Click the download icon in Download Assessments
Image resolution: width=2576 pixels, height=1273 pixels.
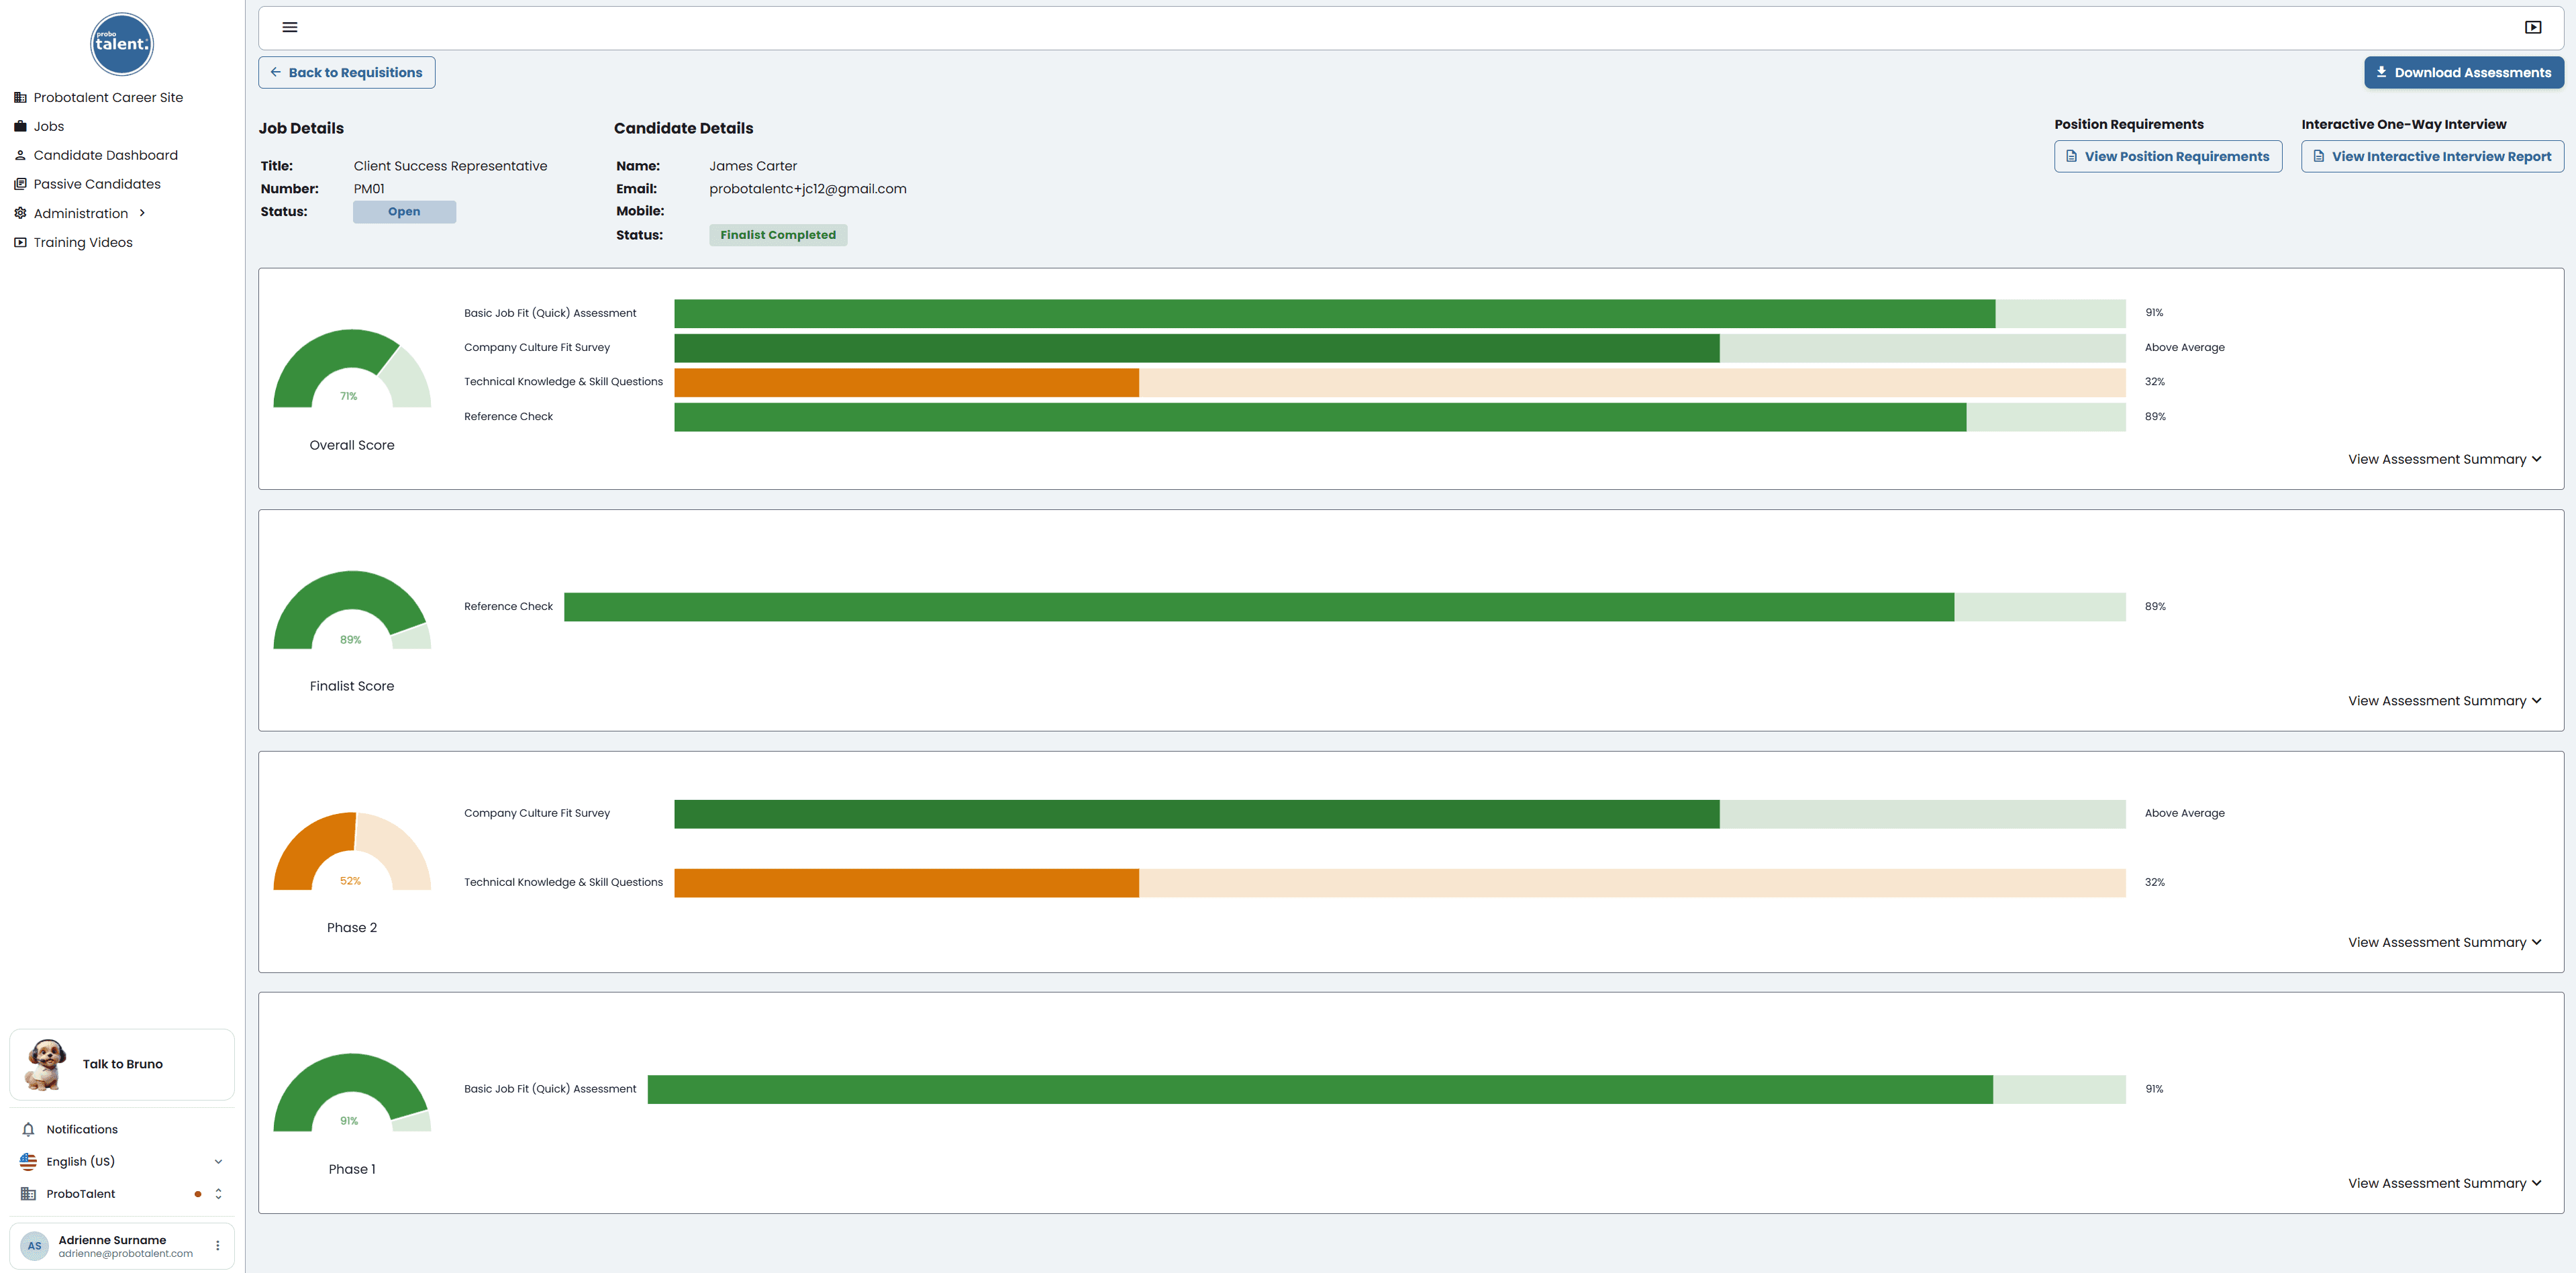pos(2382,72)
